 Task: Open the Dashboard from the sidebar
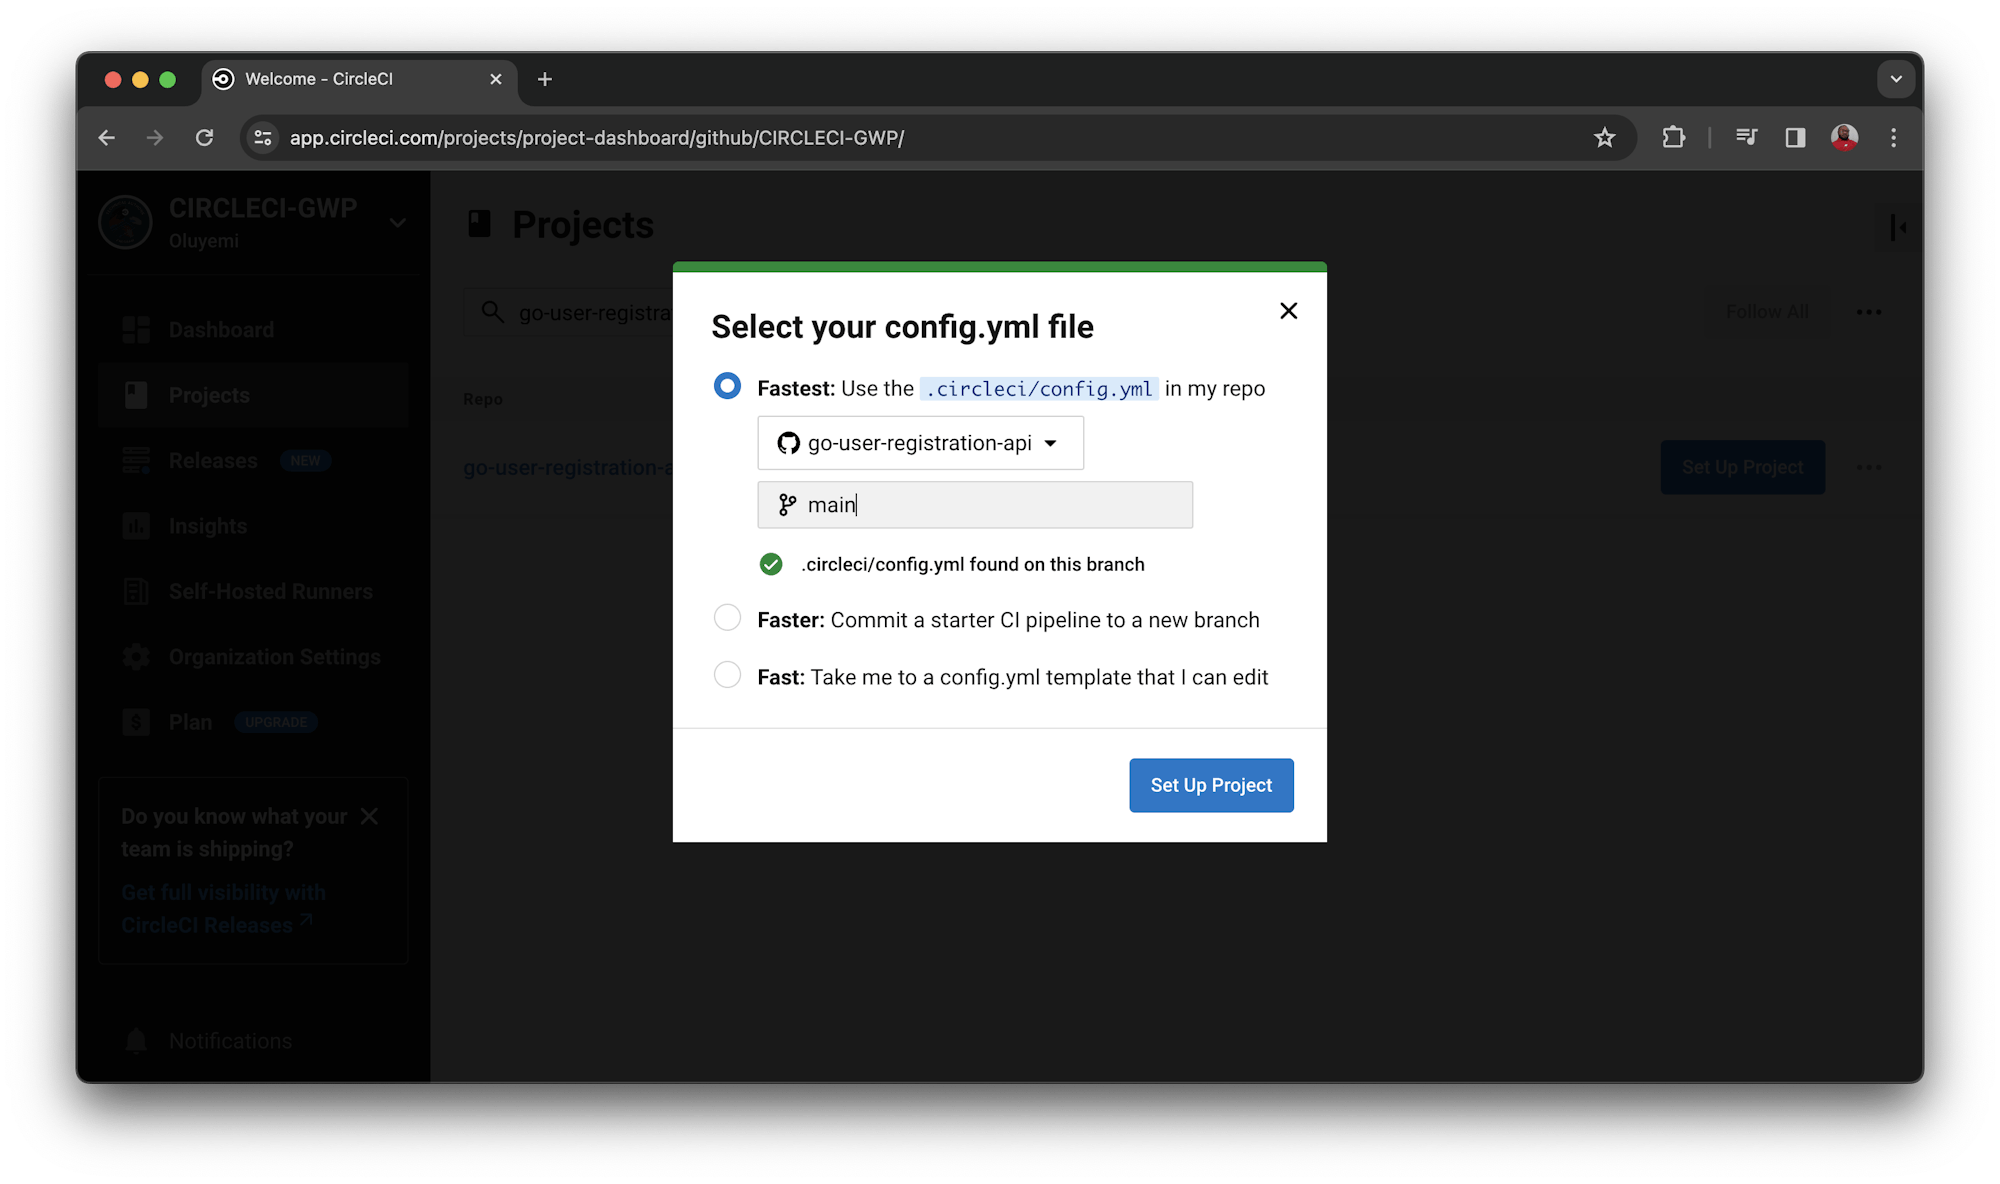pos(220,329)
